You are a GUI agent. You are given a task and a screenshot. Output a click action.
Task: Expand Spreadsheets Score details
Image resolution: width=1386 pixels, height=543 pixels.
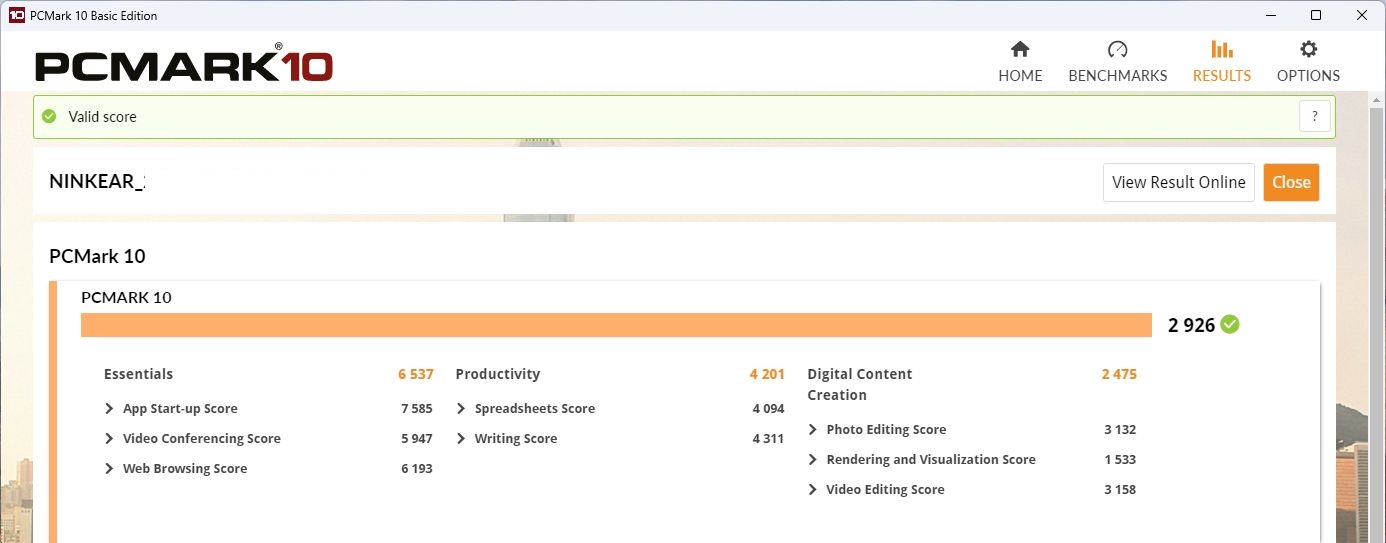coord(461,409)
